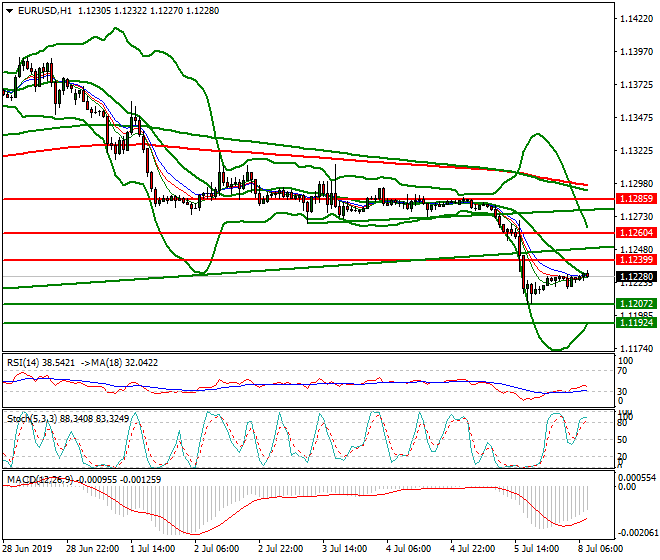Click the 1.13970 price scale value
This screenshot has height=560, width=660.
[x=637, y=52]
